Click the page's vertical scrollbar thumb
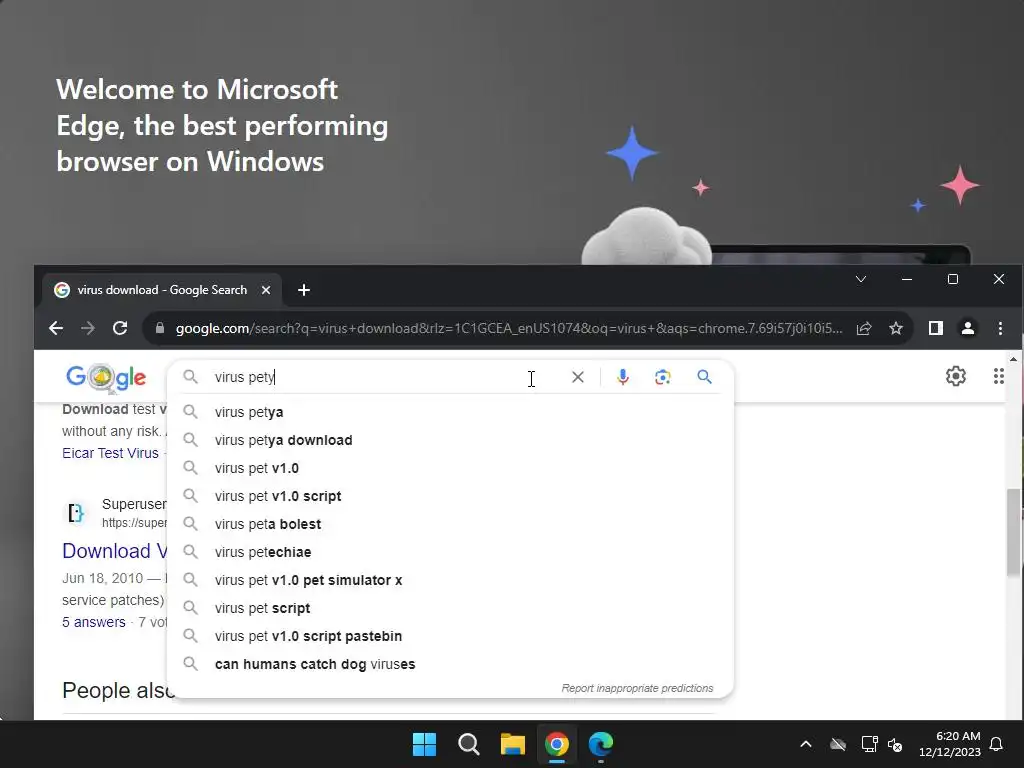The image size is (1024, 768). [1013, 532]
